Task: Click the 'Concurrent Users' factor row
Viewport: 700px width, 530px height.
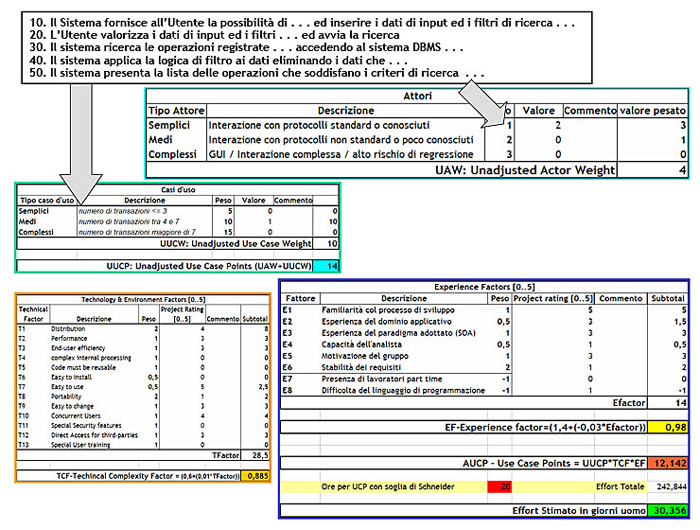Action: pyautogui.click(x=143, y=416)
